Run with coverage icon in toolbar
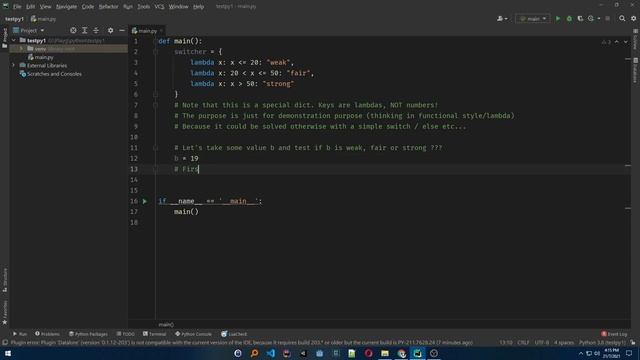This screenshot has width=640, height=360. point(580,18)
